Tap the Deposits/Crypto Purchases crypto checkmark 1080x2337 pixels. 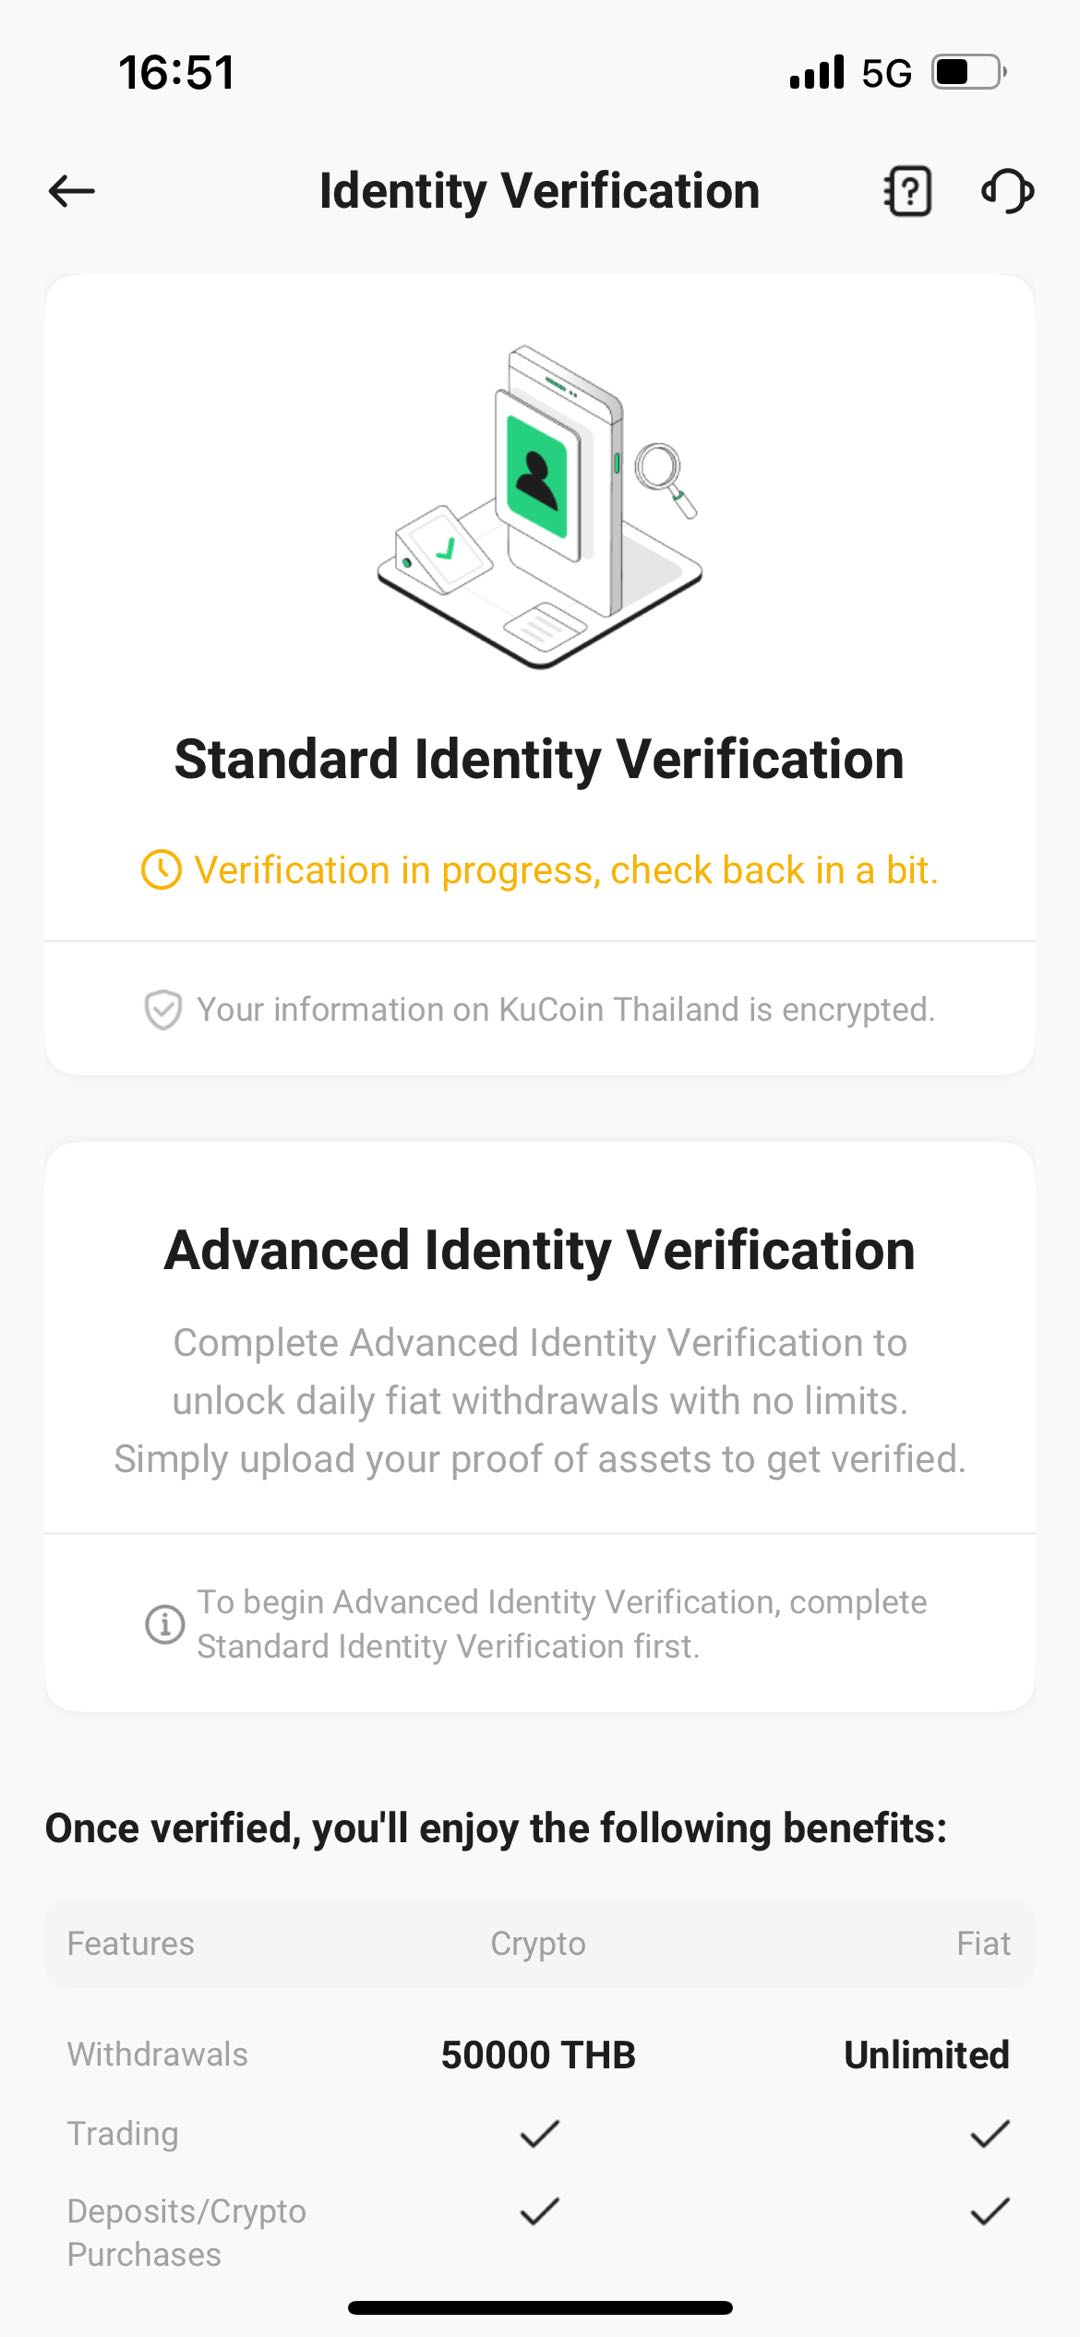539,2211
